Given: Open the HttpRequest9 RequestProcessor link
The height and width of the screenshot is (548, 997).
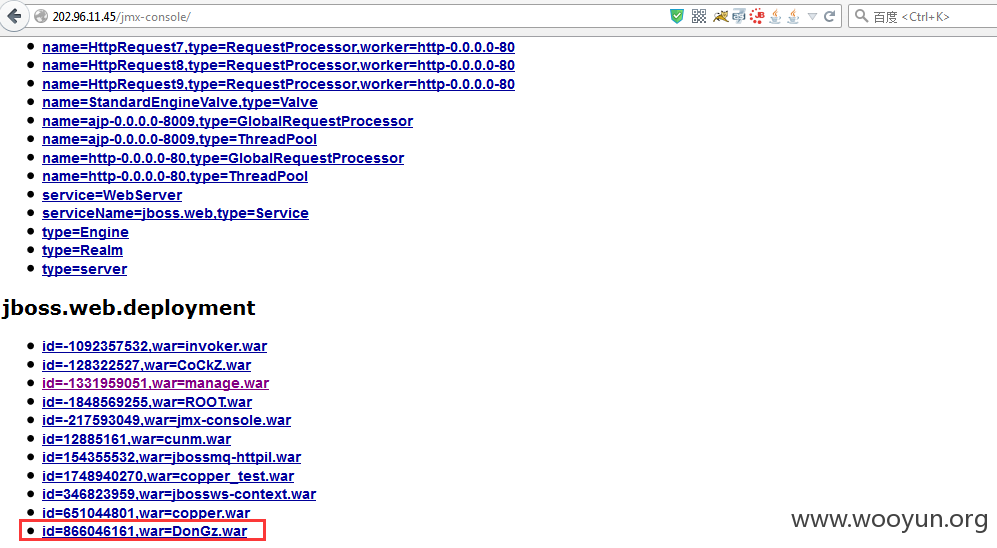Looking at the screenshot, I should [278, 84].
